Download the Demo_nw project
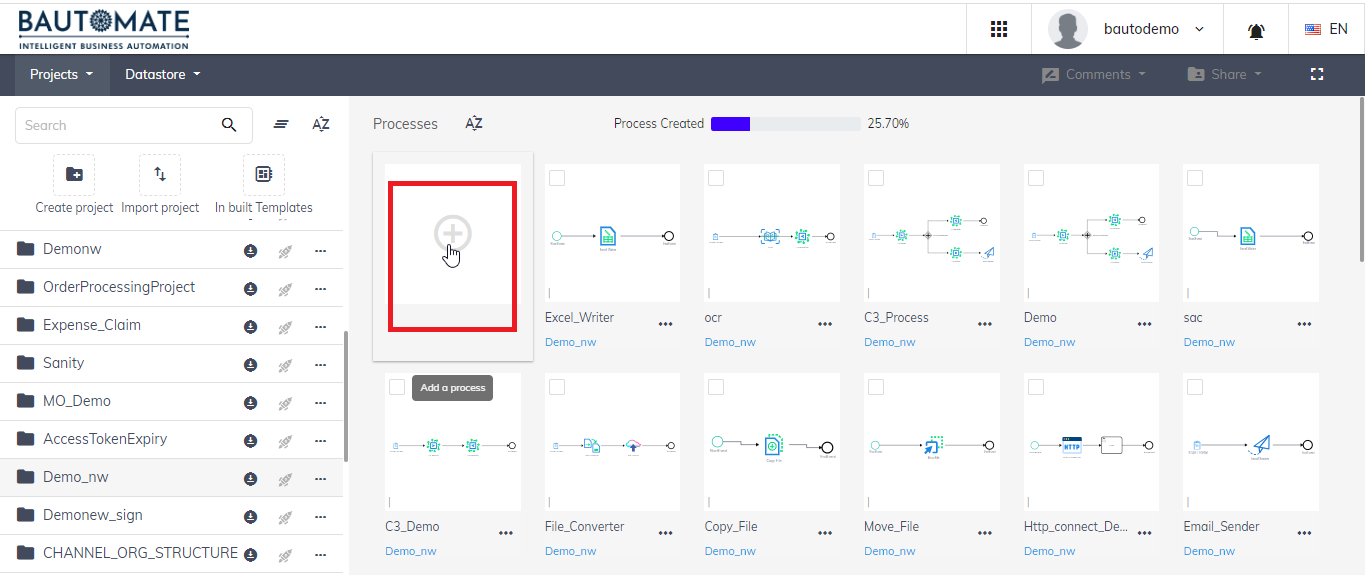This screenshot has width=1365, height=575. 251,478
